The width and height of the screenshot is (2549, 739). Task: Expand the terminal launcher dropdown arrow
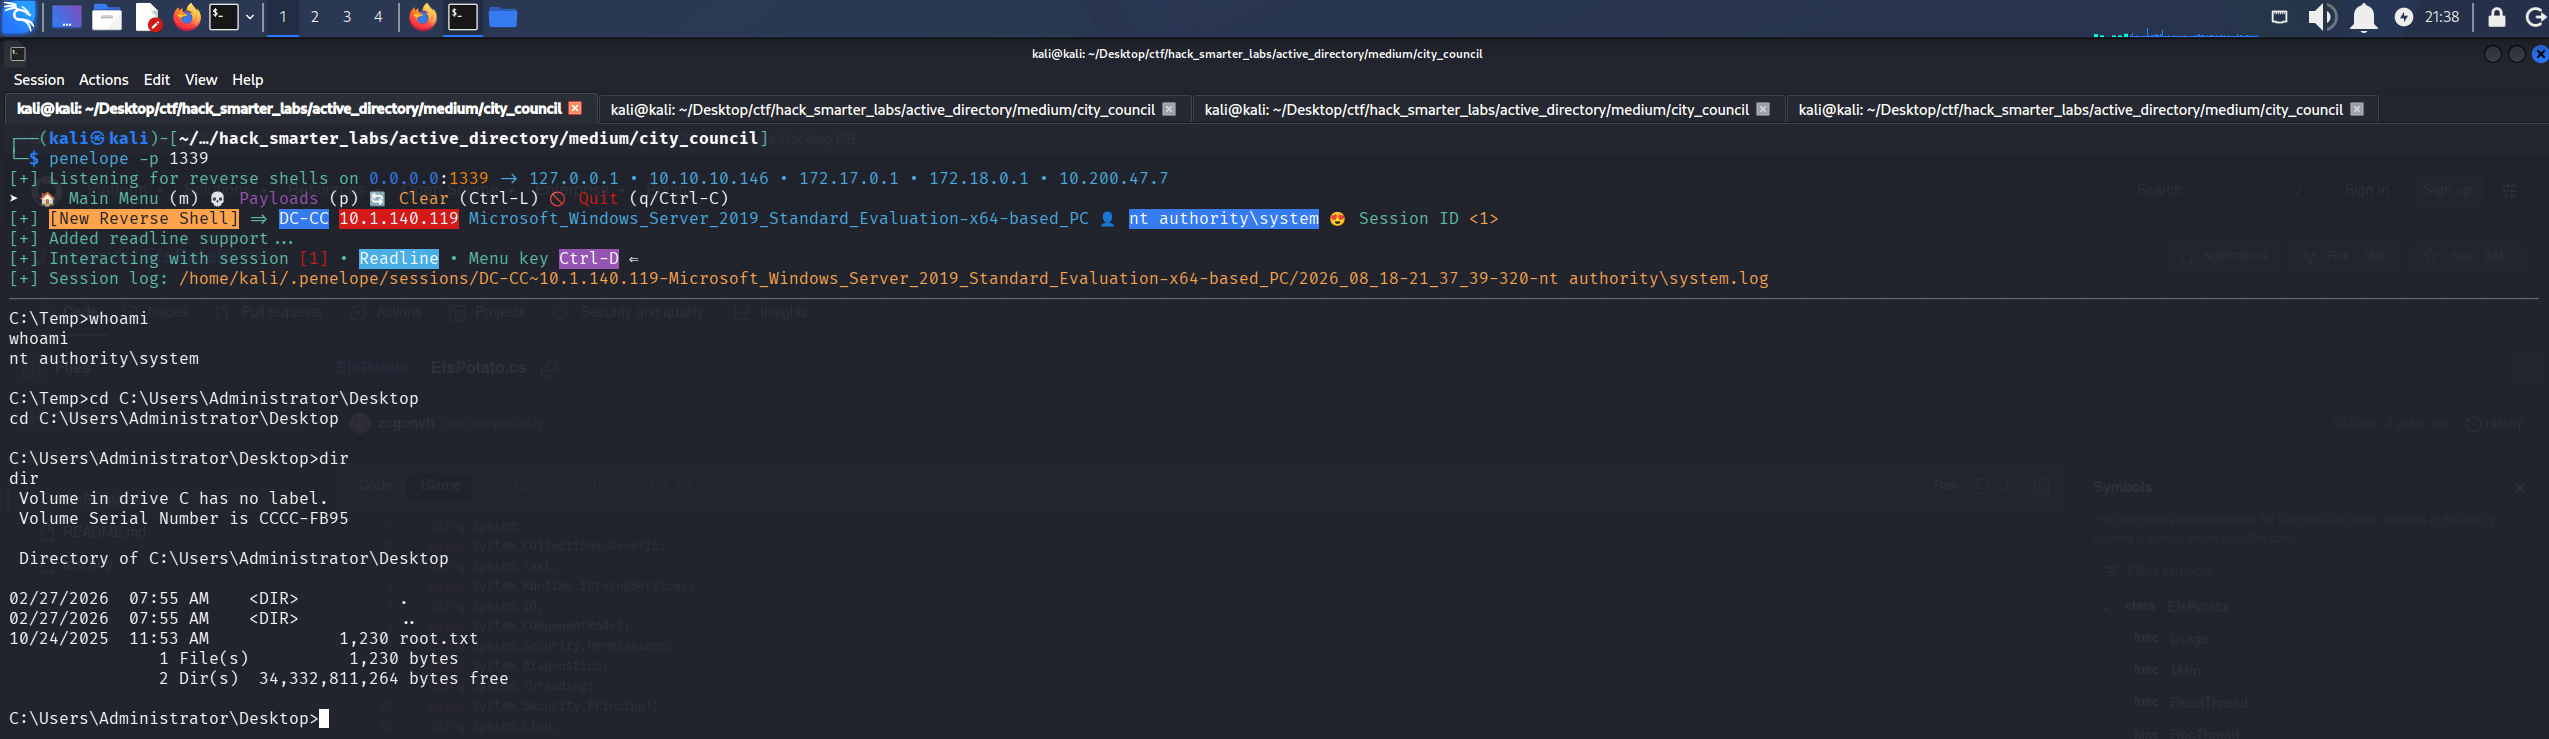(250, 17)
